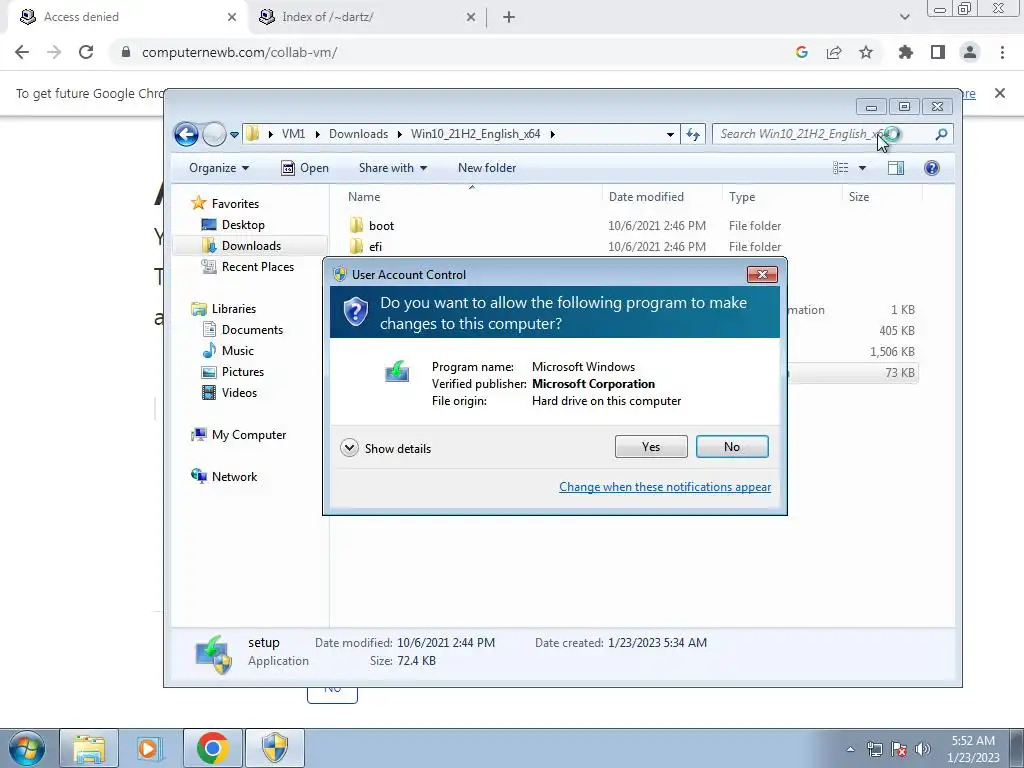The image size is (1024, 768).
Task: Sort files by Type column
Action: click(x=782, y=197)
